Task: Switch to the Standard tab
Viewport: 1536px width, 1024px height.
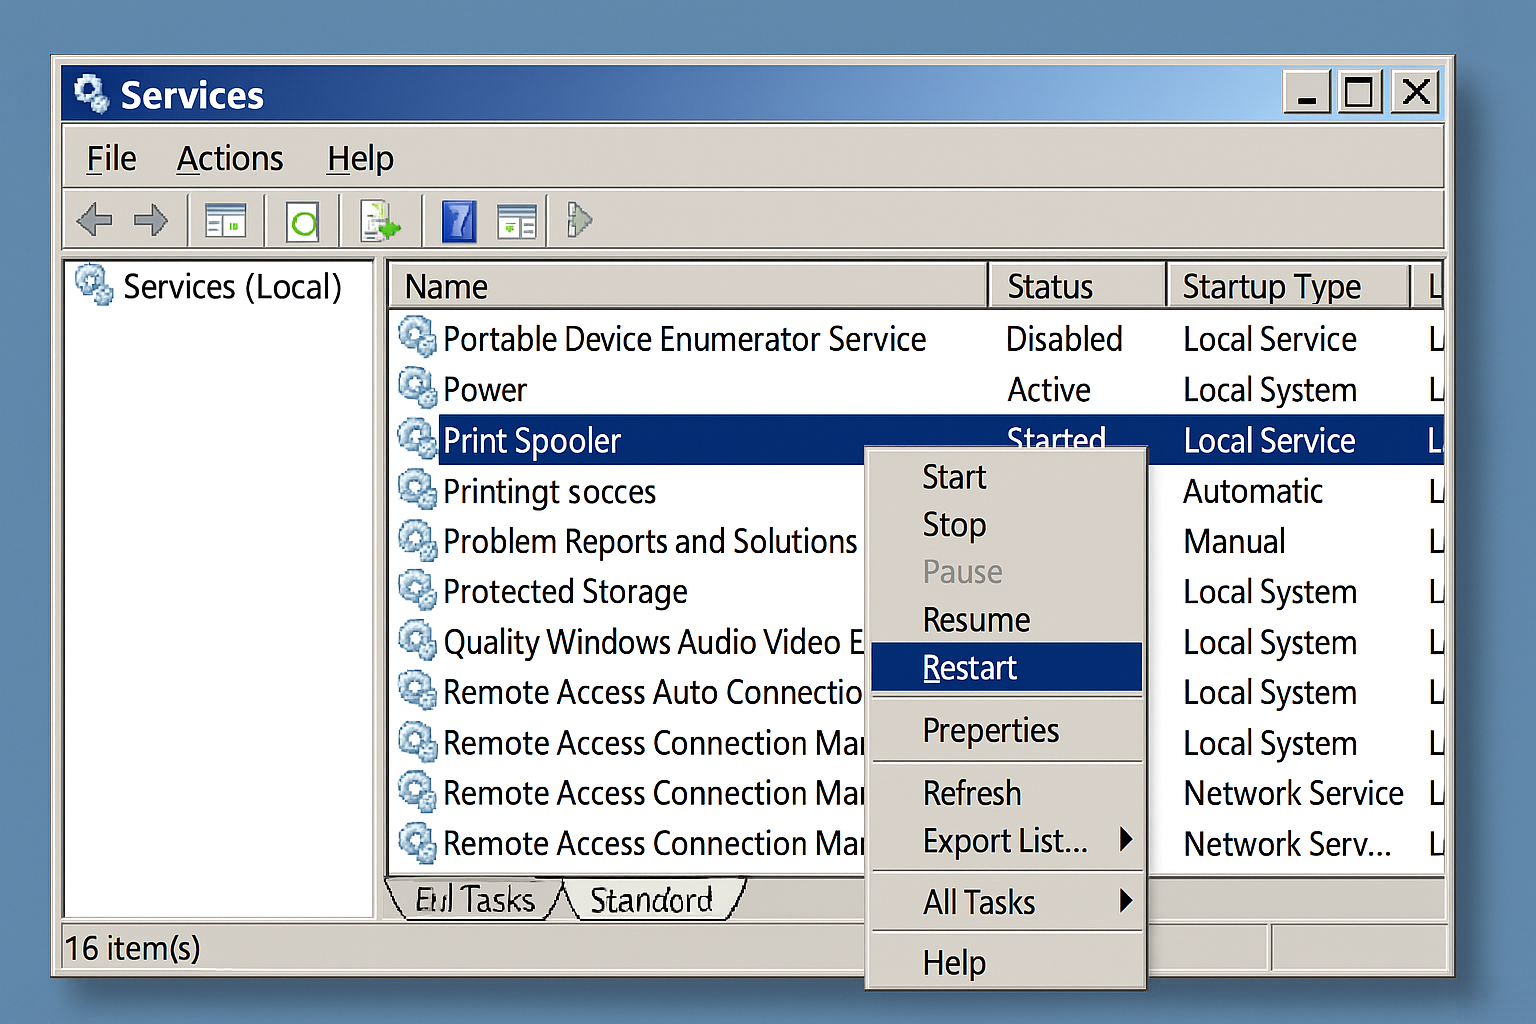Action: click(x=652, y=899)
